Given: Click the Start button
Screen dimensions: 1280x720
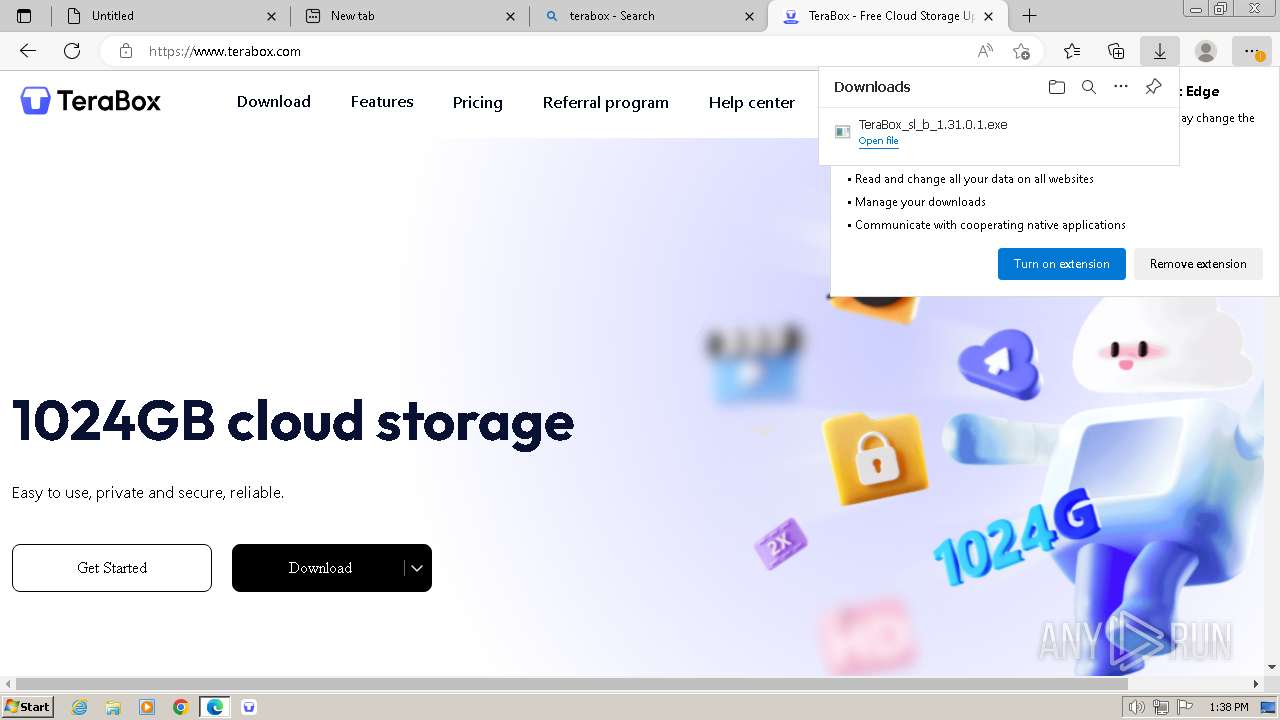Looking at the screenshot, I should point(27,707).
